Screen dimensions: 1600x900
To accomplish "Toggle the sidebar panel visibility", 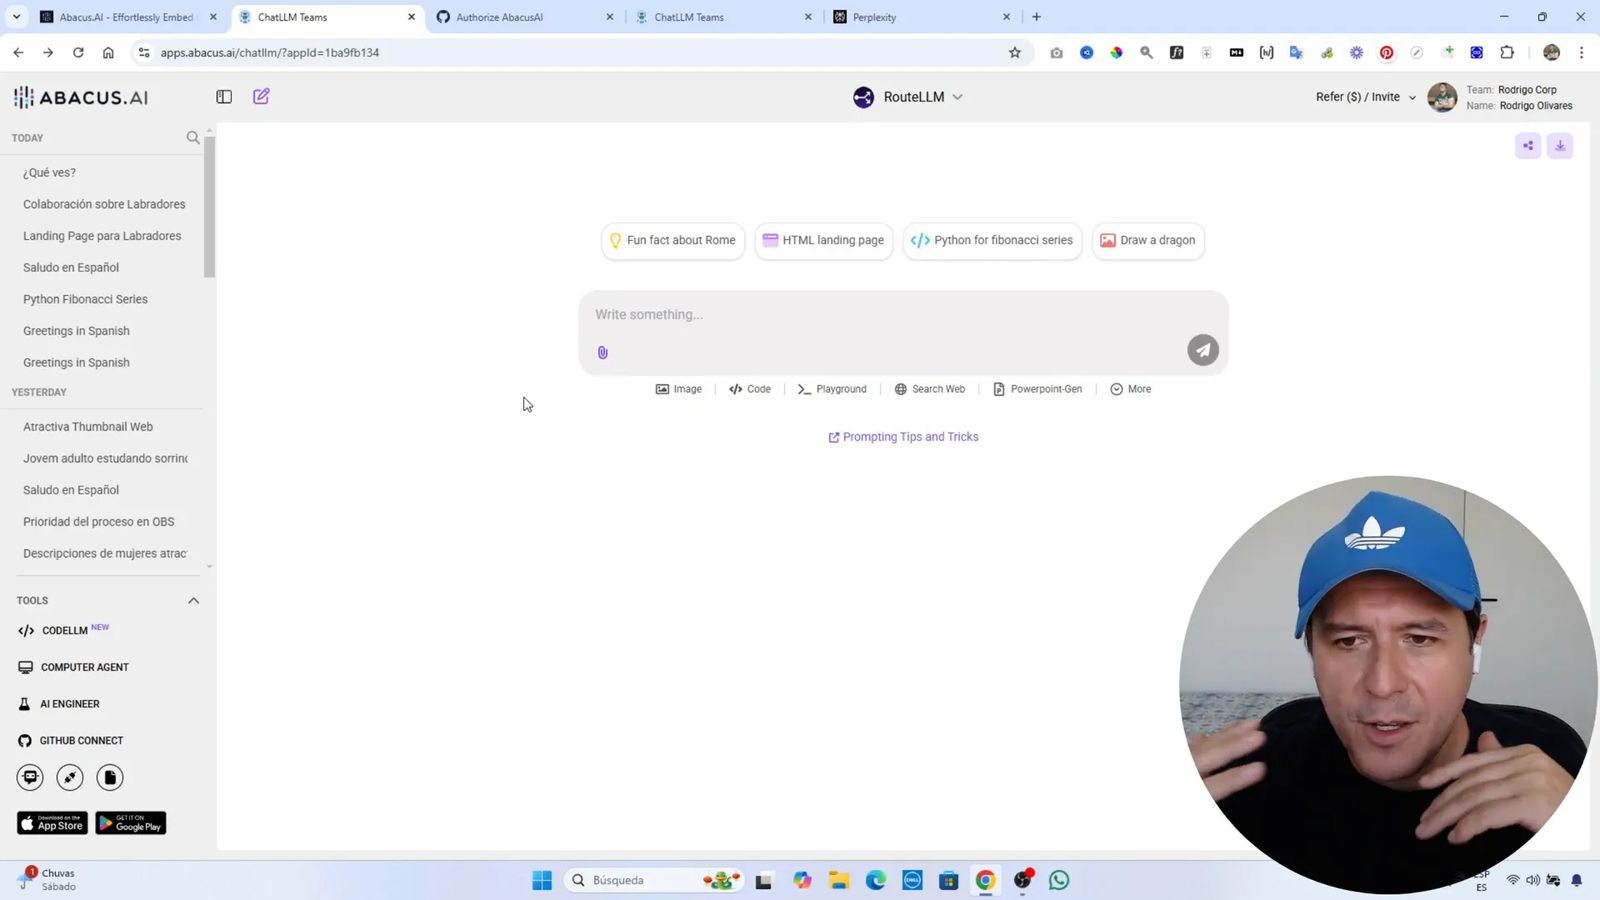I will click(223, 96).
